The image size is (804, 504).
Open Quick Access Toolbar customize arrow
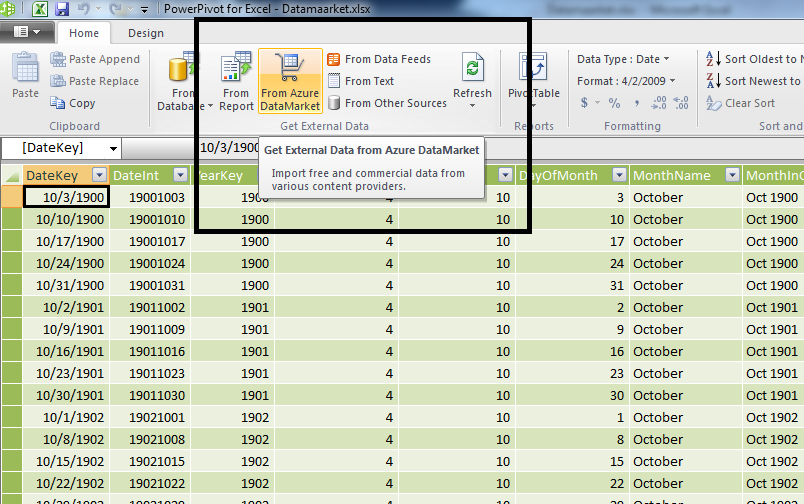(x=145, y=9)
